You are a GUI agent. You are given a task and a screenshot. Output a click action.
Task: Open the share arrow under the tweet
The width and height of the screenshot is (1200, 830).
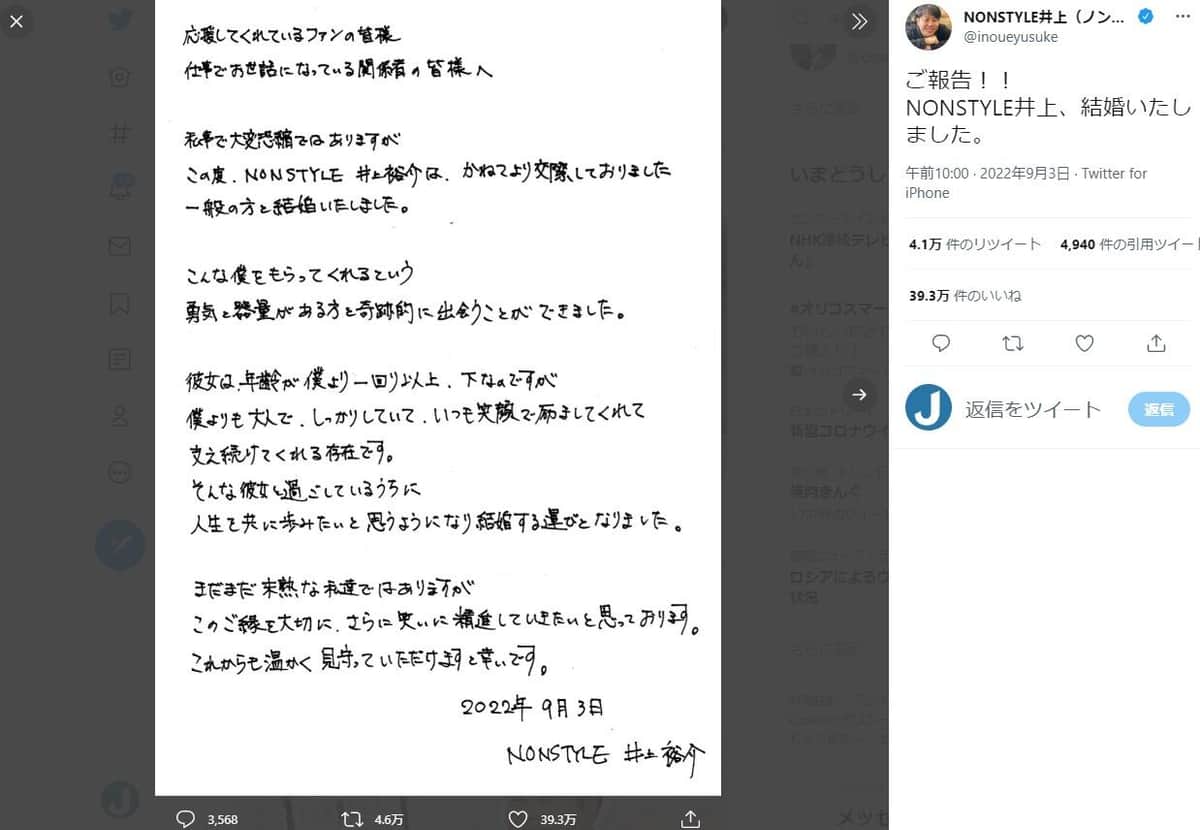pyautogui.click(x=1156, y=343)
